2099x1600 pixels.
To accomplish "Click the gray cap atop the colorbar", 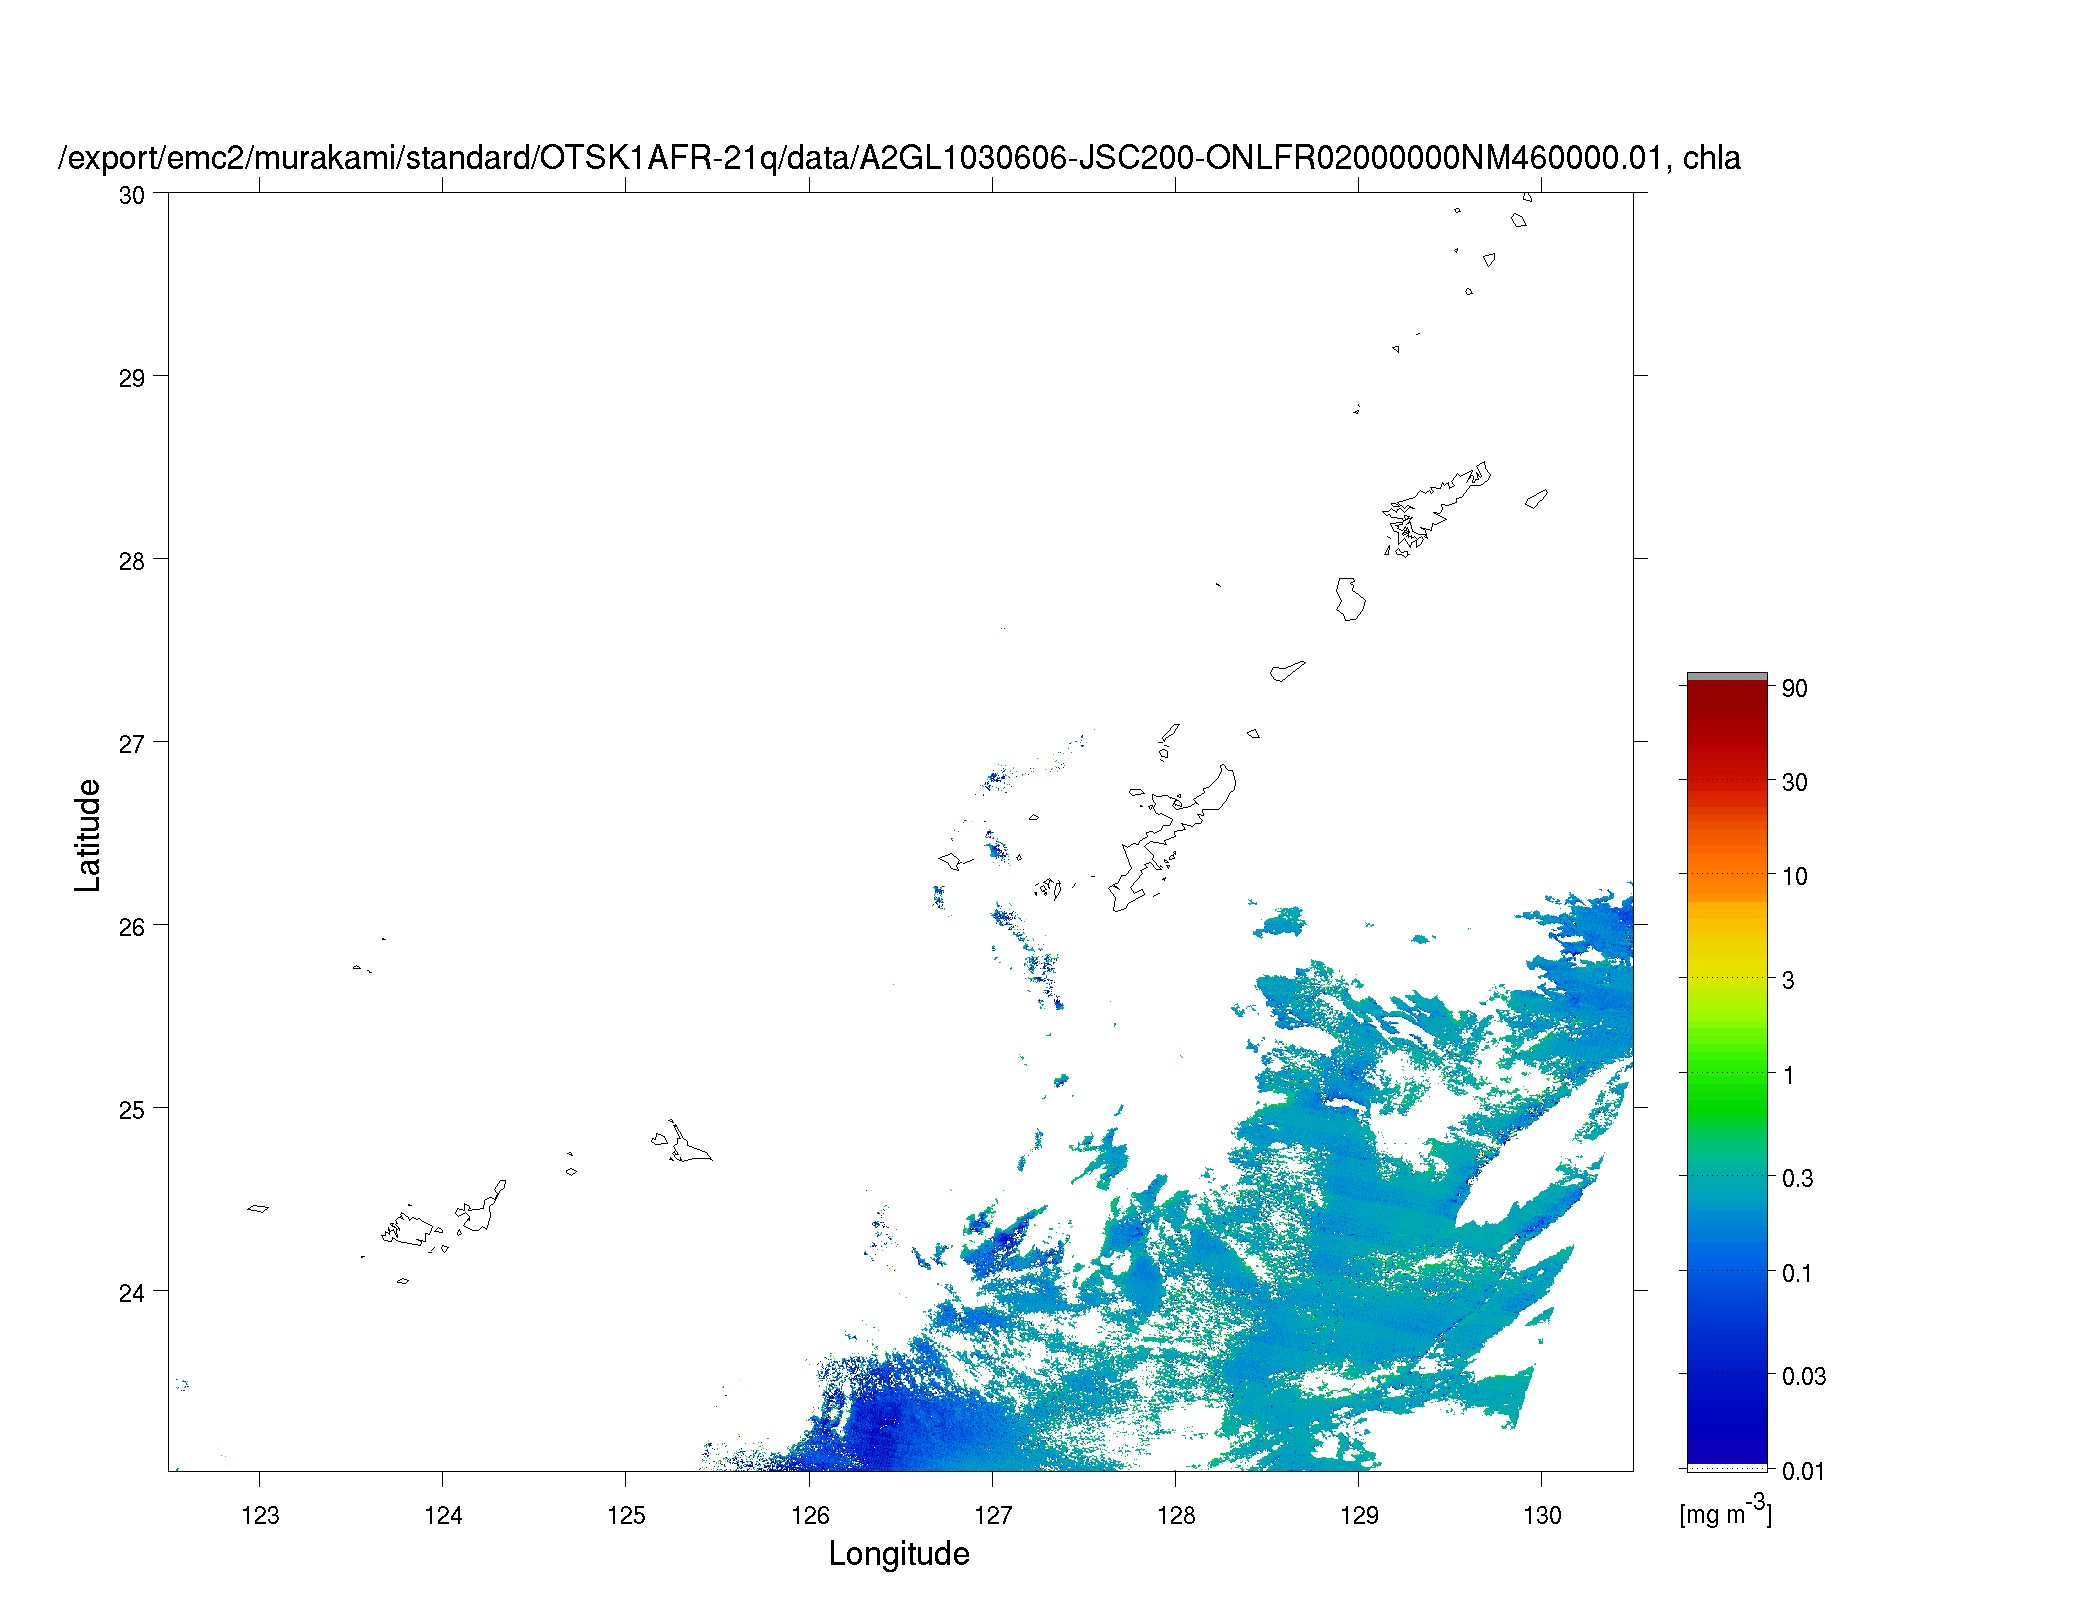I will [x=1727, y=677].
